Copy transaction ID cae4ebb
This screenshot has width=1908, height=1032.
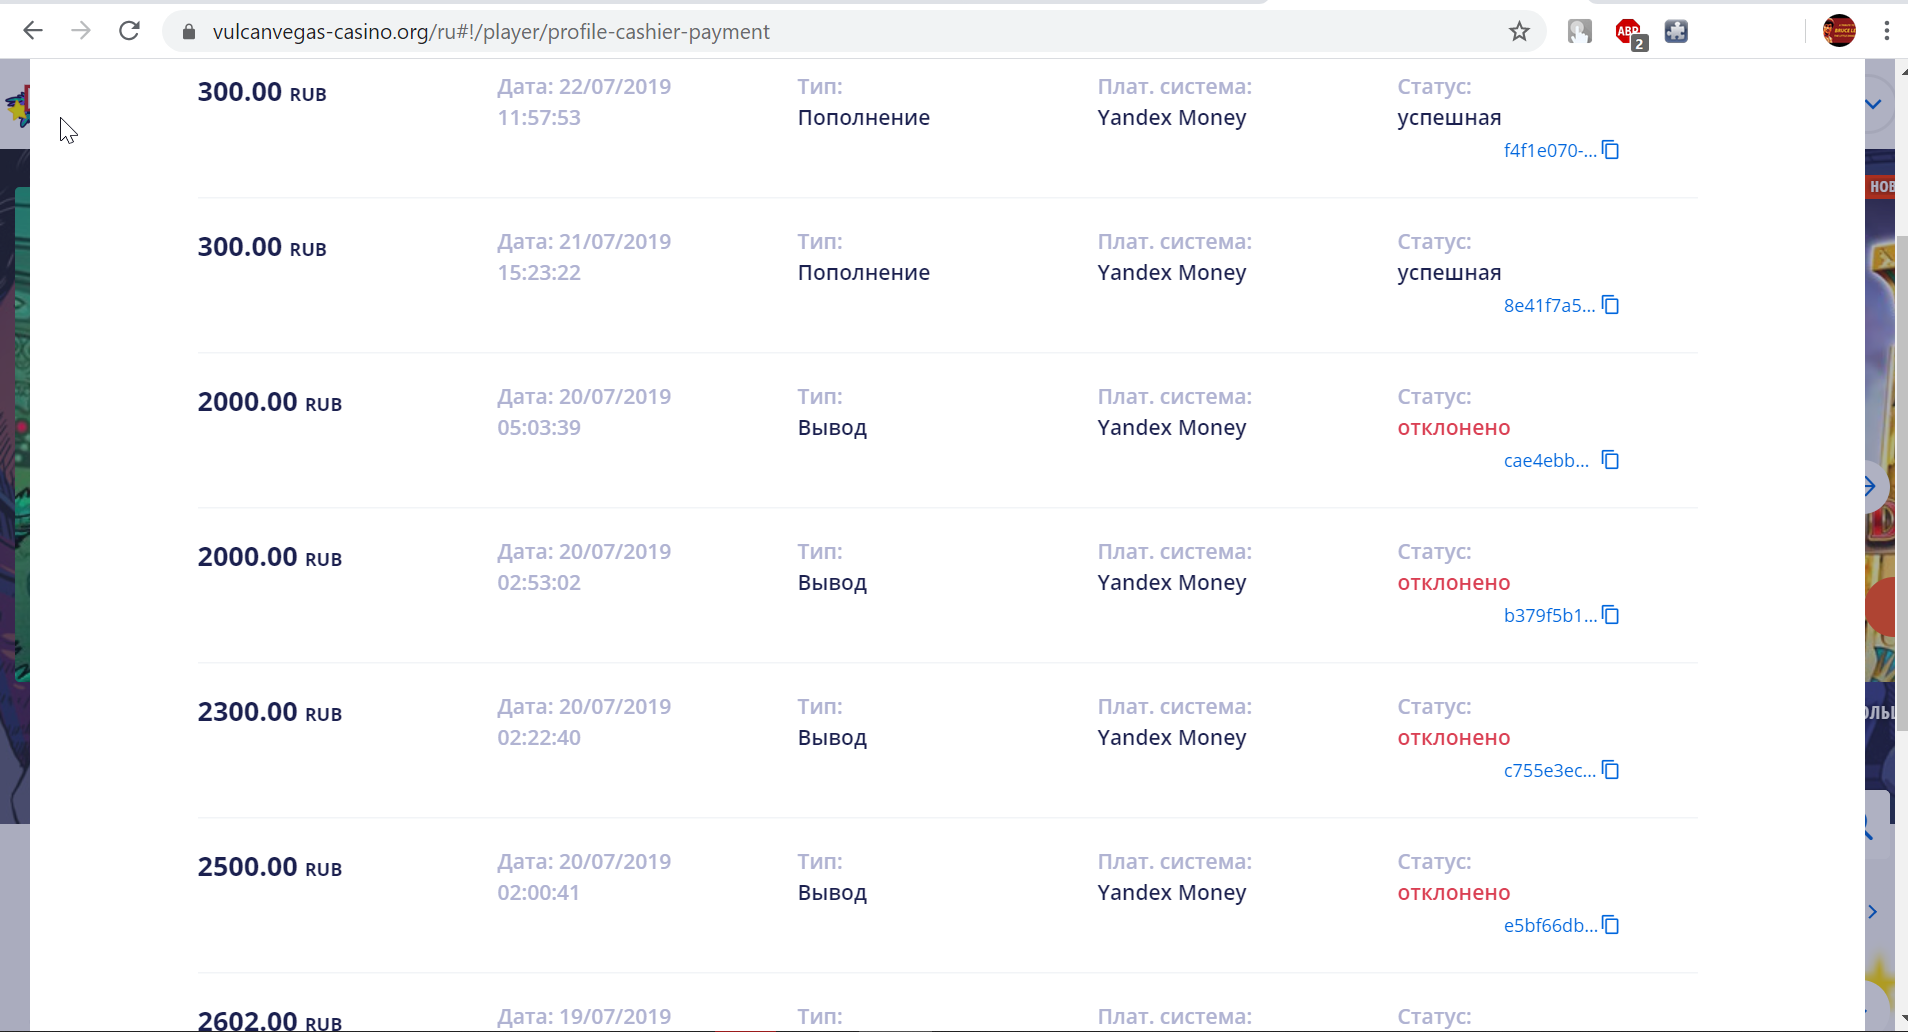[1610, 460]
